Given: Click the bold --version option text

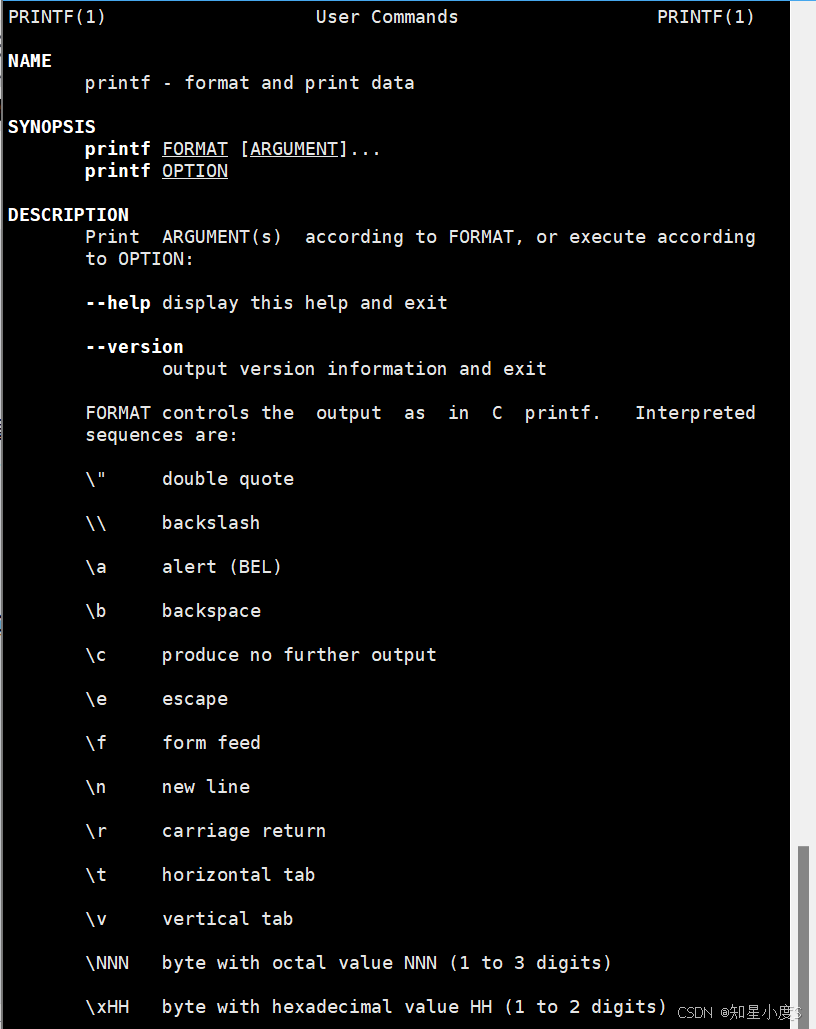Looking at the screenshot, I should click(135, 346).
